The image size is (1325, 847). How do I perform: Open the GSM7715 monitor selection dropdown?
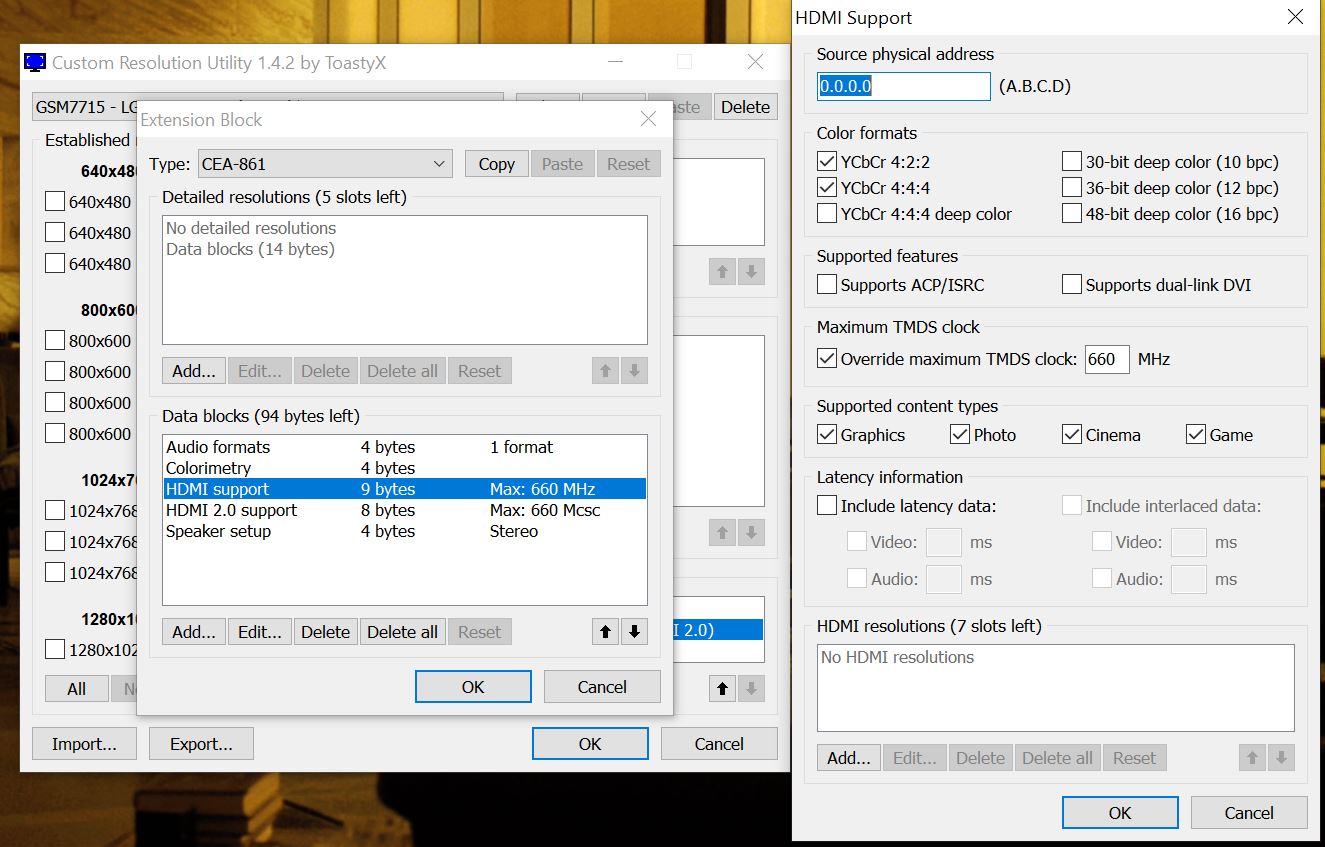coord(266,106)
